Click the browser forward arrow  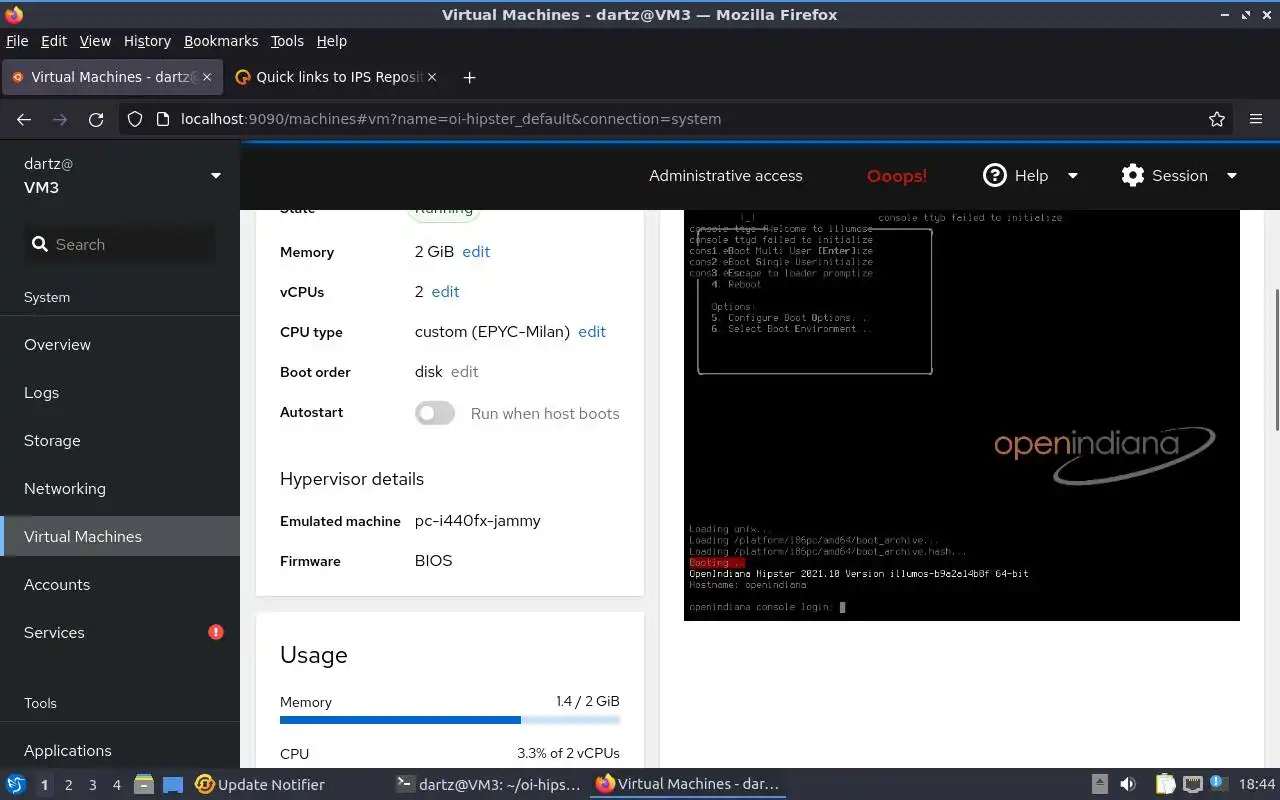tap(60, 119)
